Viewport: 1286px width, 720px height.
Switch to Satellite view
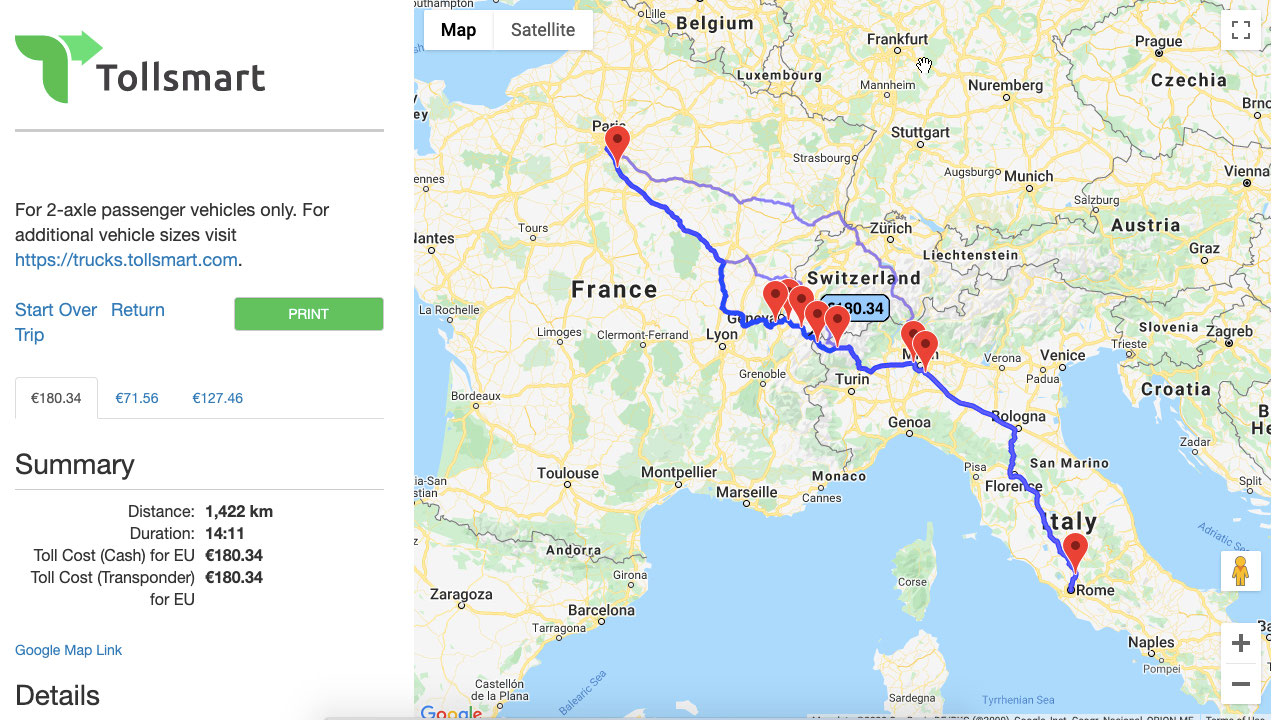542,30
